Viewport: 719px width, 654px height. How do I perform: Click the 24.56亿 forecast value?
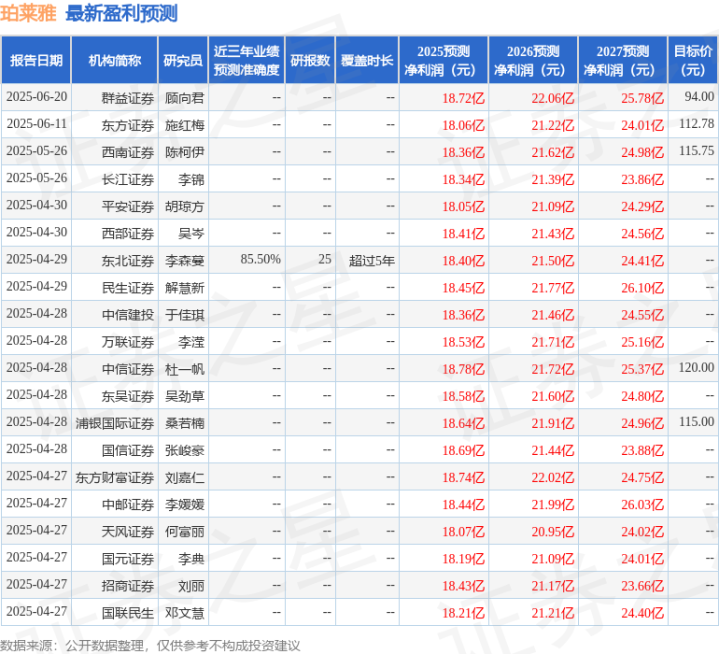tap(642, 233)
